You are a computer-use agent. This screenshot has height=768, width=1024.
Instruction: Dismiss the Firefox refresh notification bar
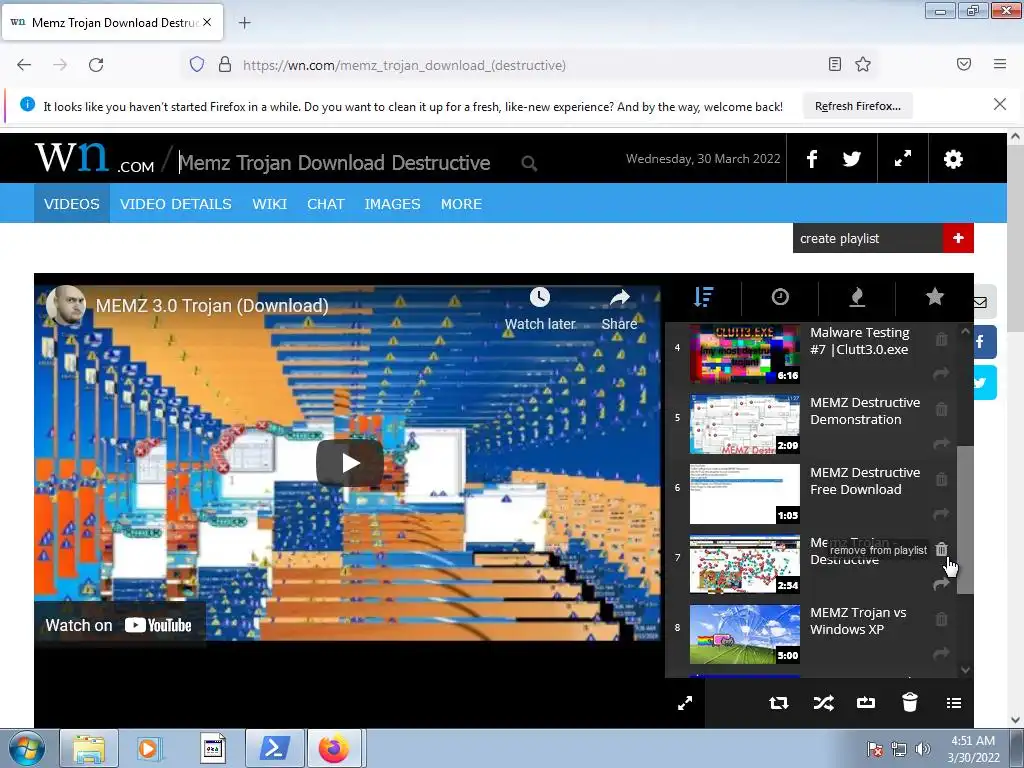tap(1000, 104)
